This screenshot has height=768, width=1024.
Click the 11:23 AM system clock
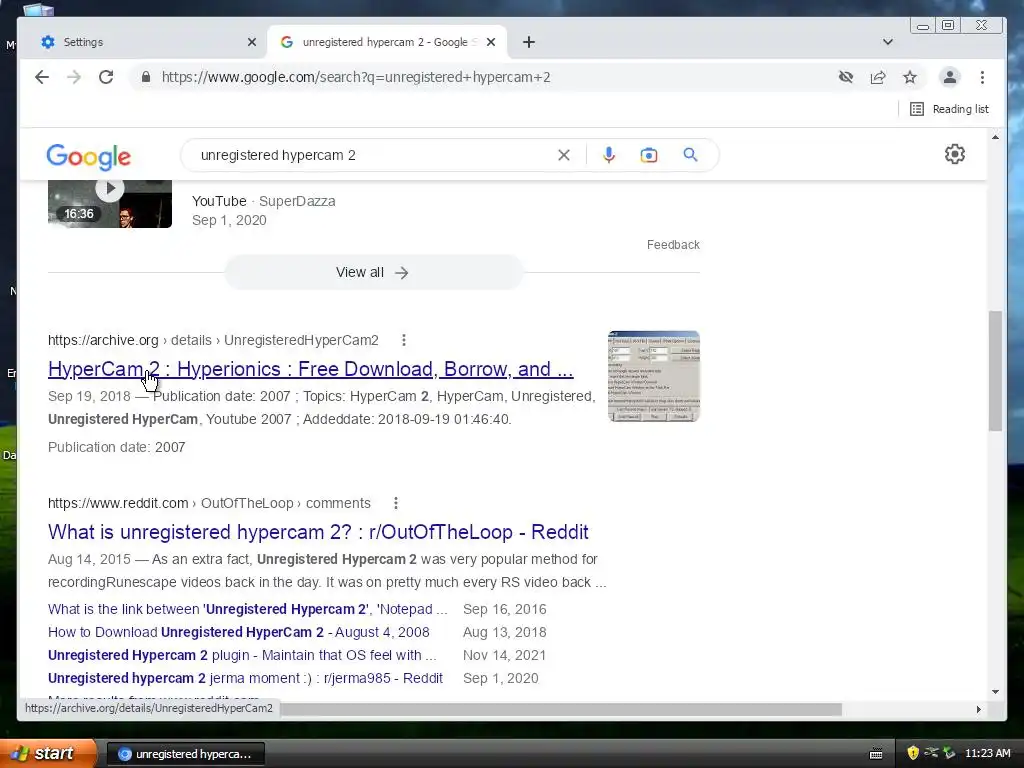(987, 753)
